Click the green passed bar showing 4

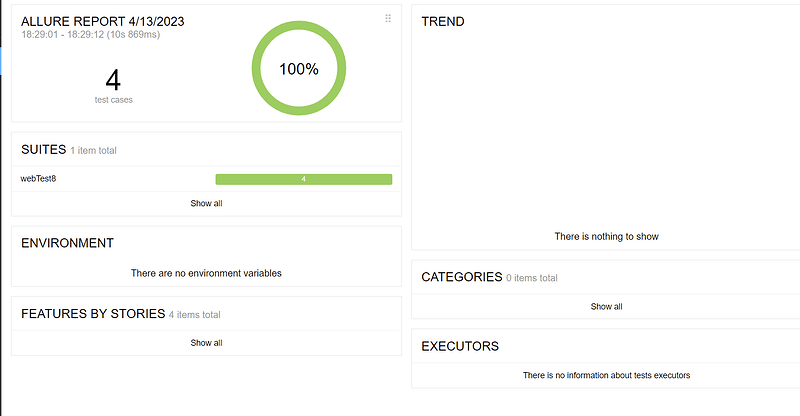(x=304, y=179)
